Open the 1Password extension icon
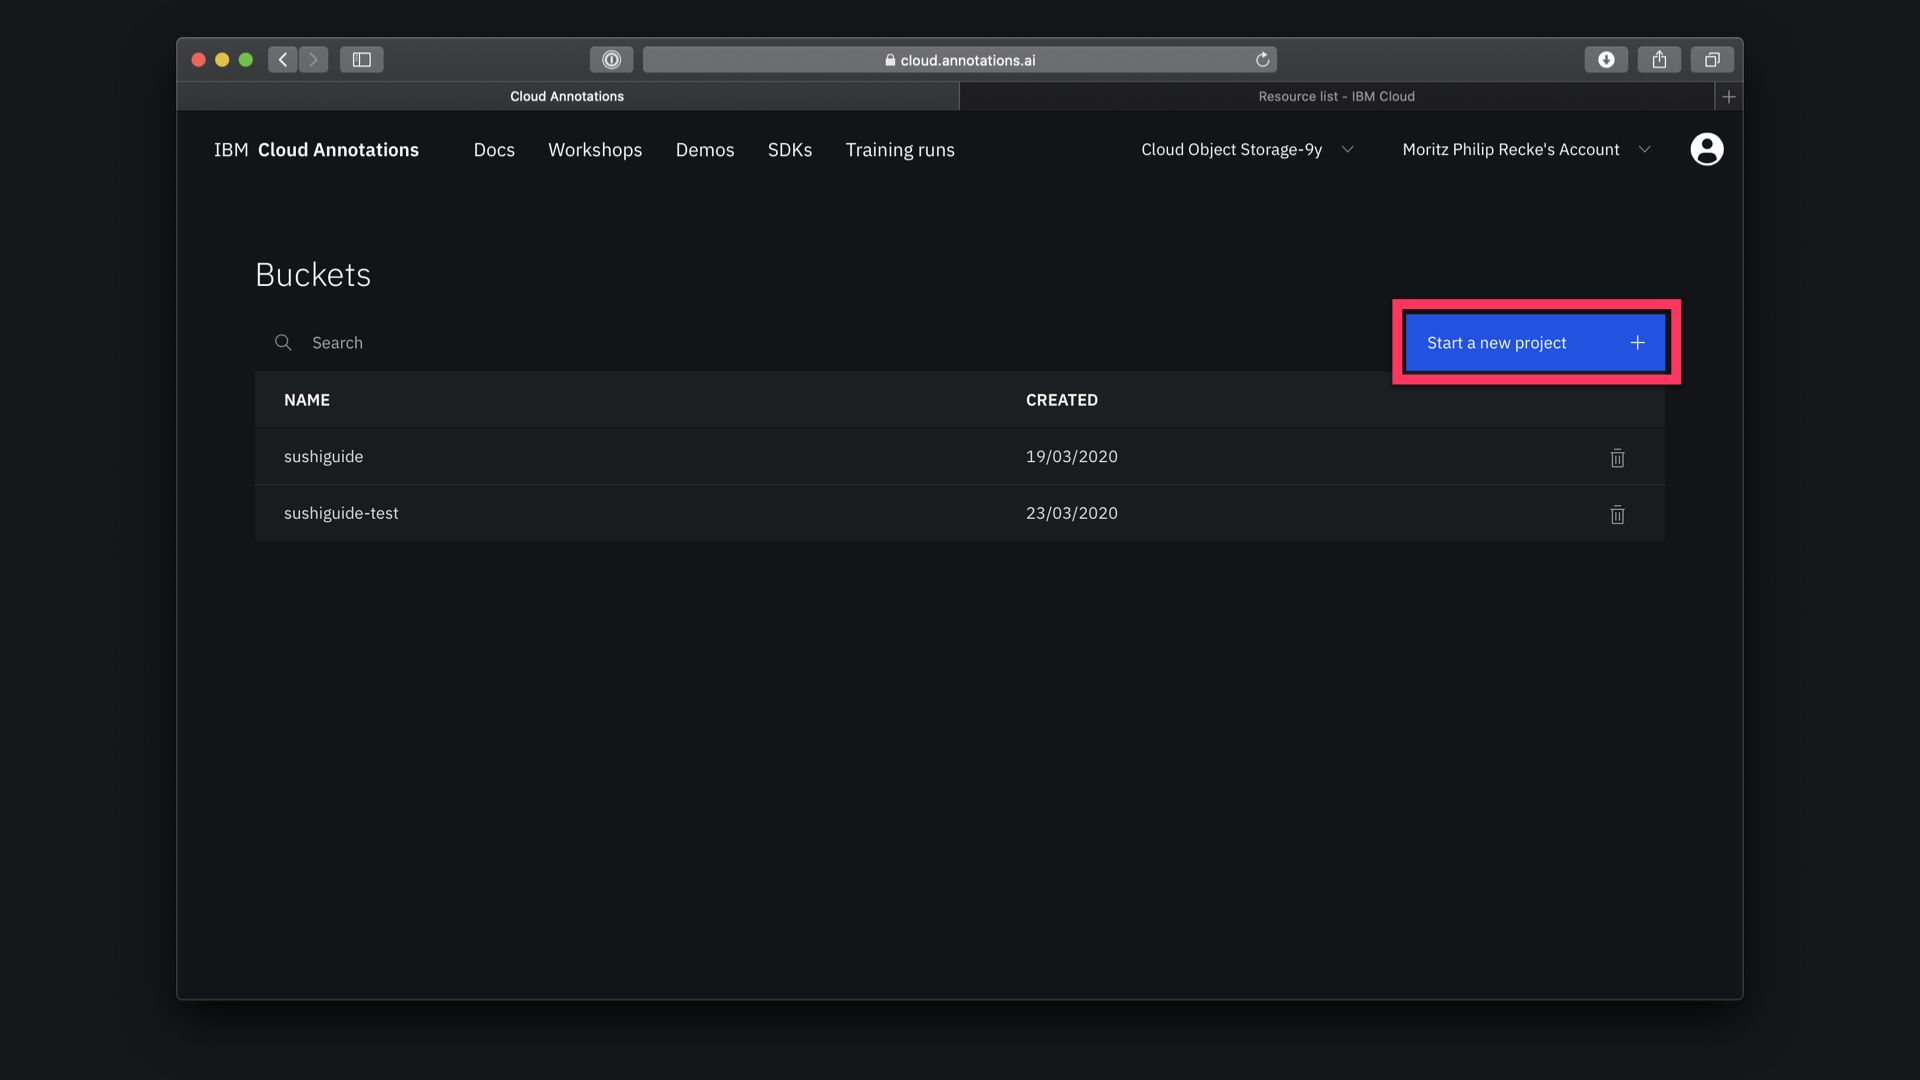1920x1080 pixels. tap(611, 60)
